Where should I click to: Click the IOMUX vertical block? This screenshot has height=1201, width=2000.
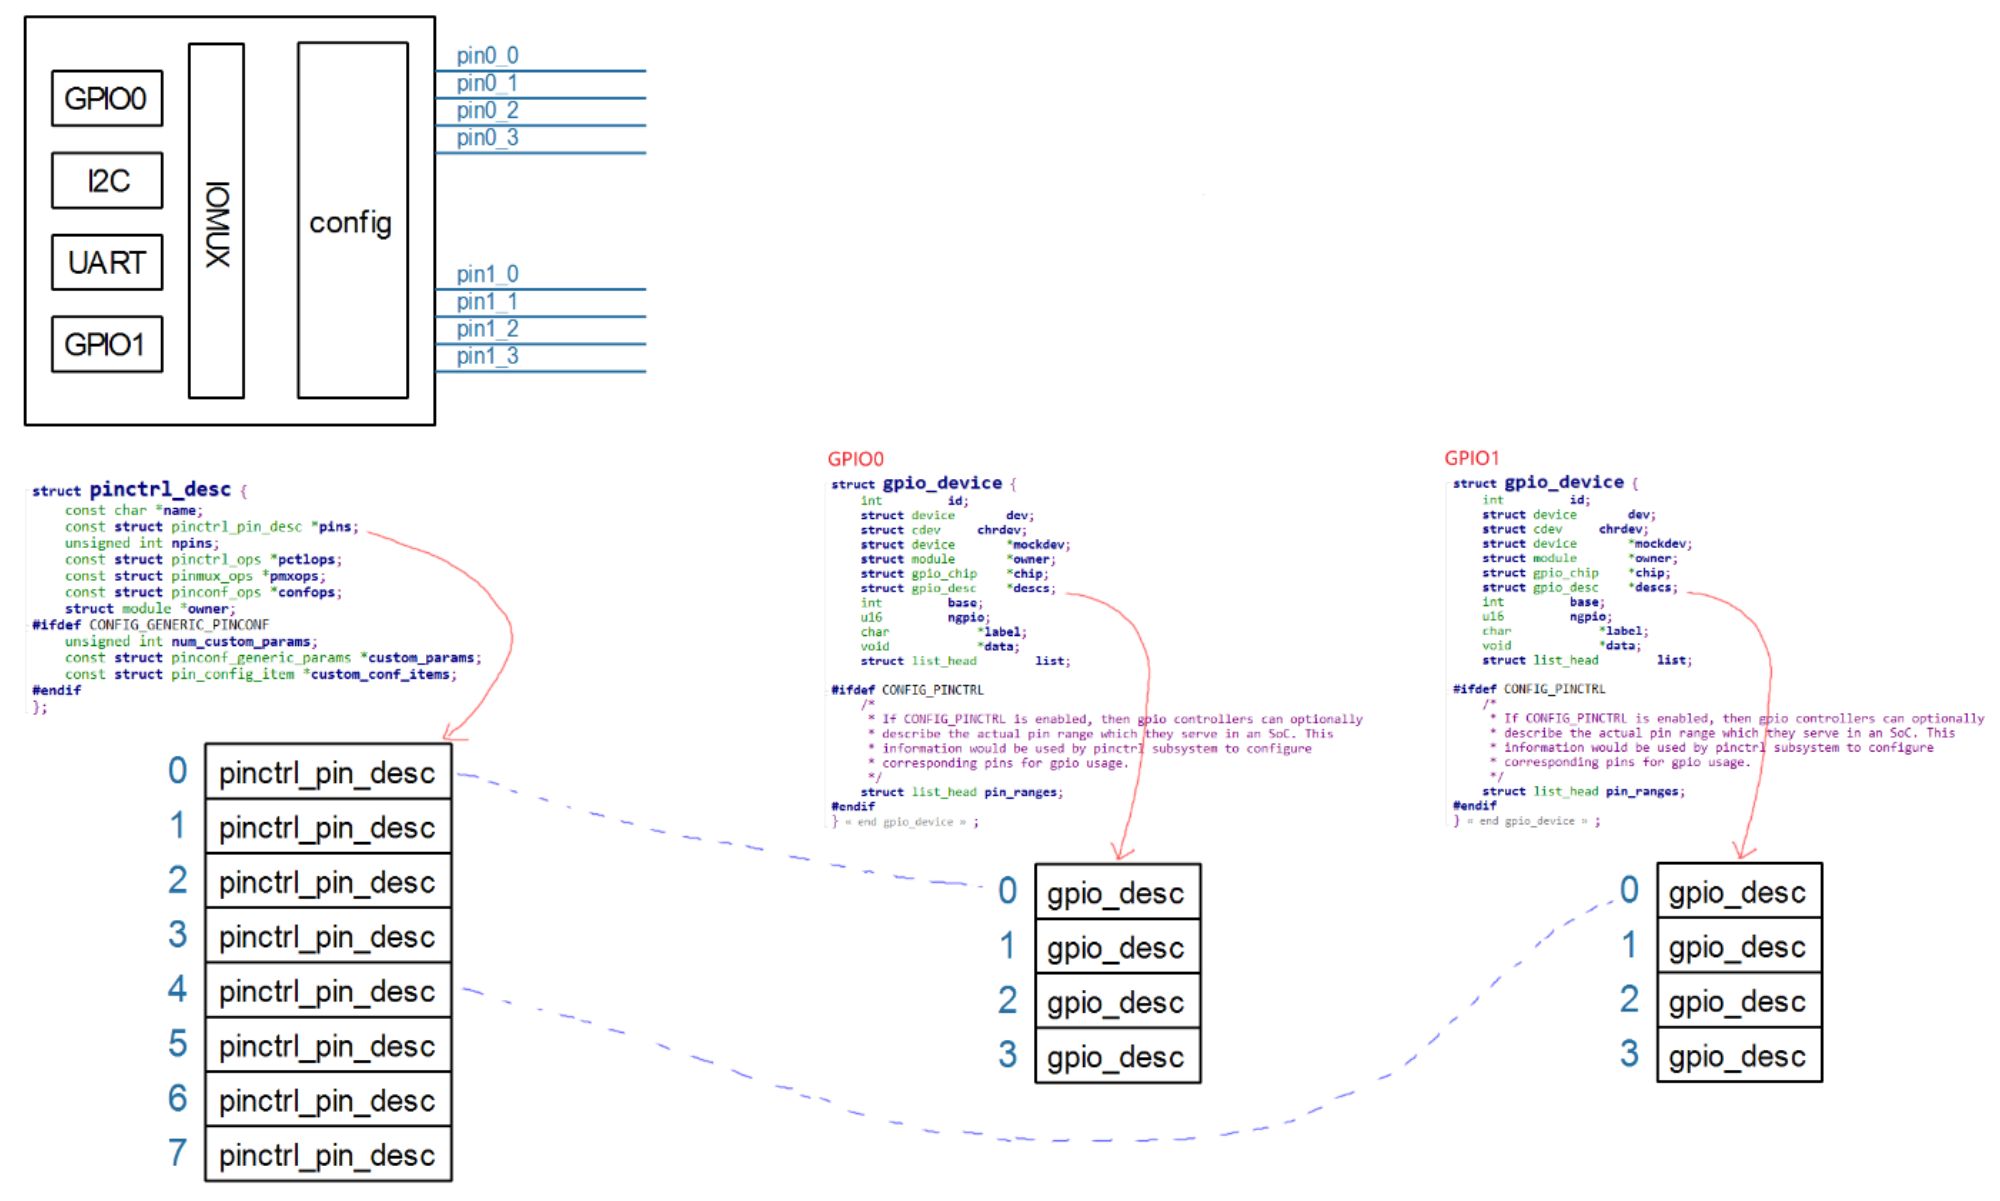pyautogui.click(x=216, y=221)
